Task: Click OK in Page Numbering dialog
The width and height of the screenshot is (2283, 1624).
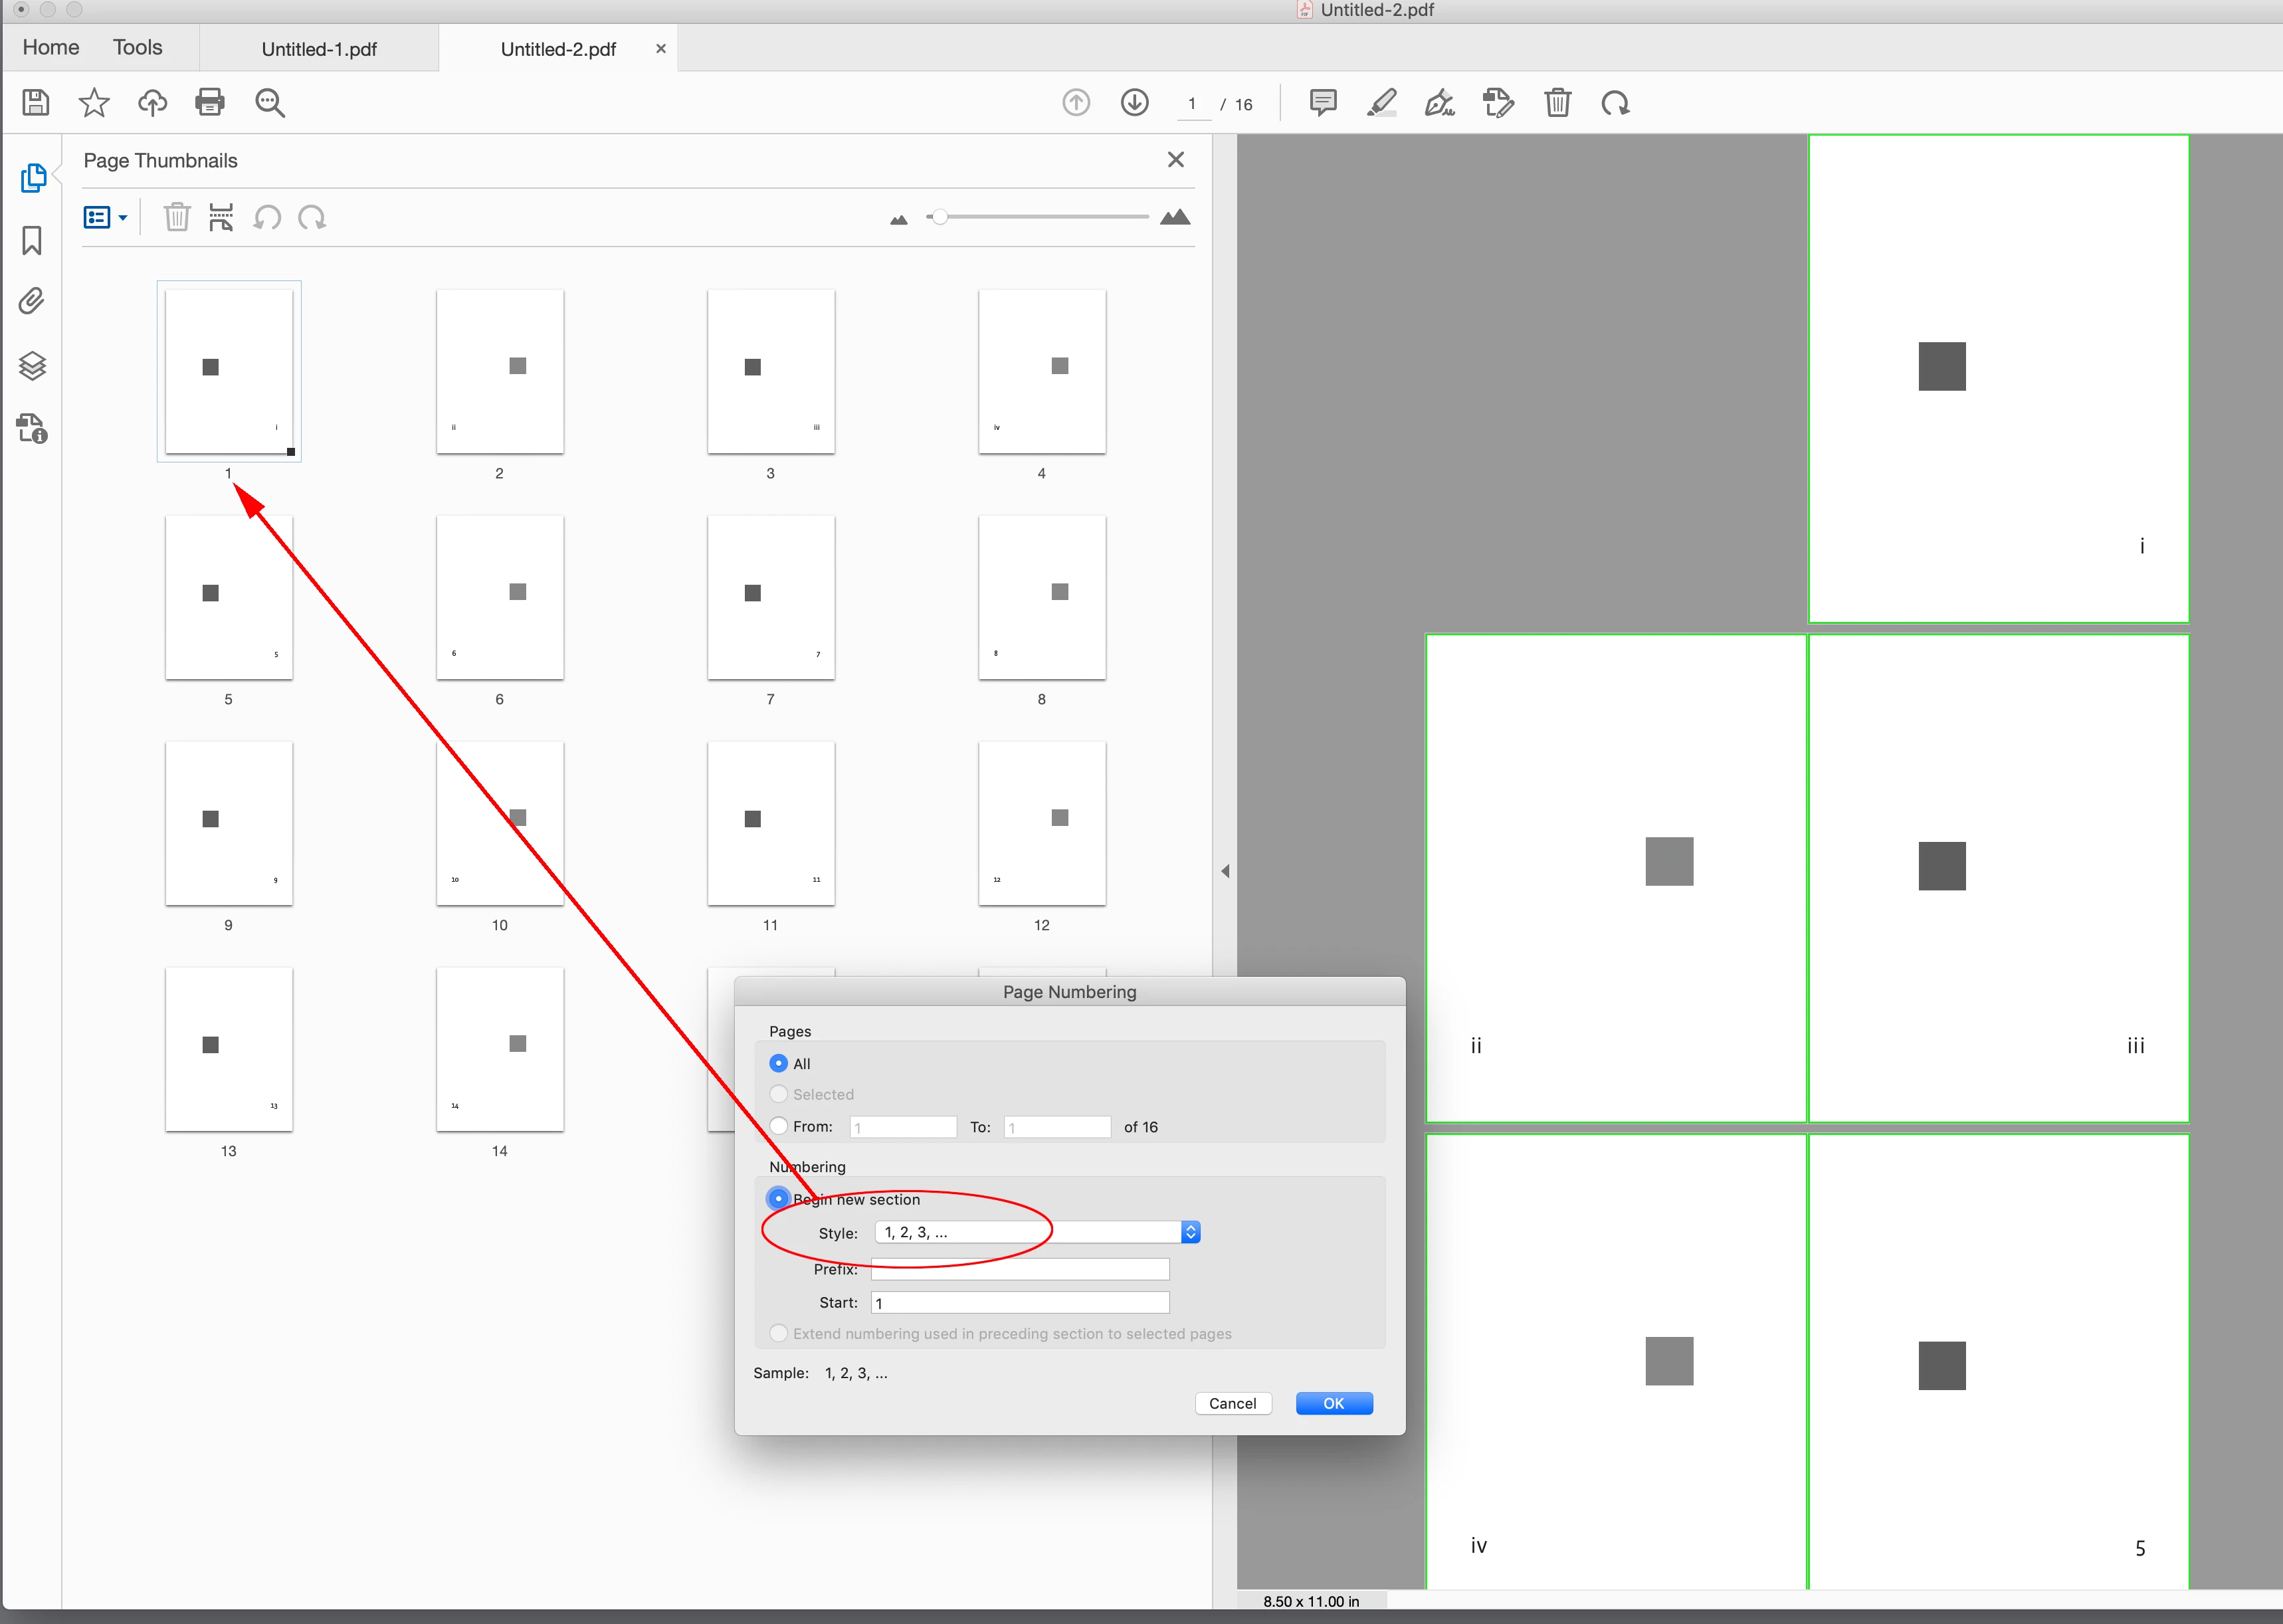Action: pyautogui.click(x=1333, y=1403)
